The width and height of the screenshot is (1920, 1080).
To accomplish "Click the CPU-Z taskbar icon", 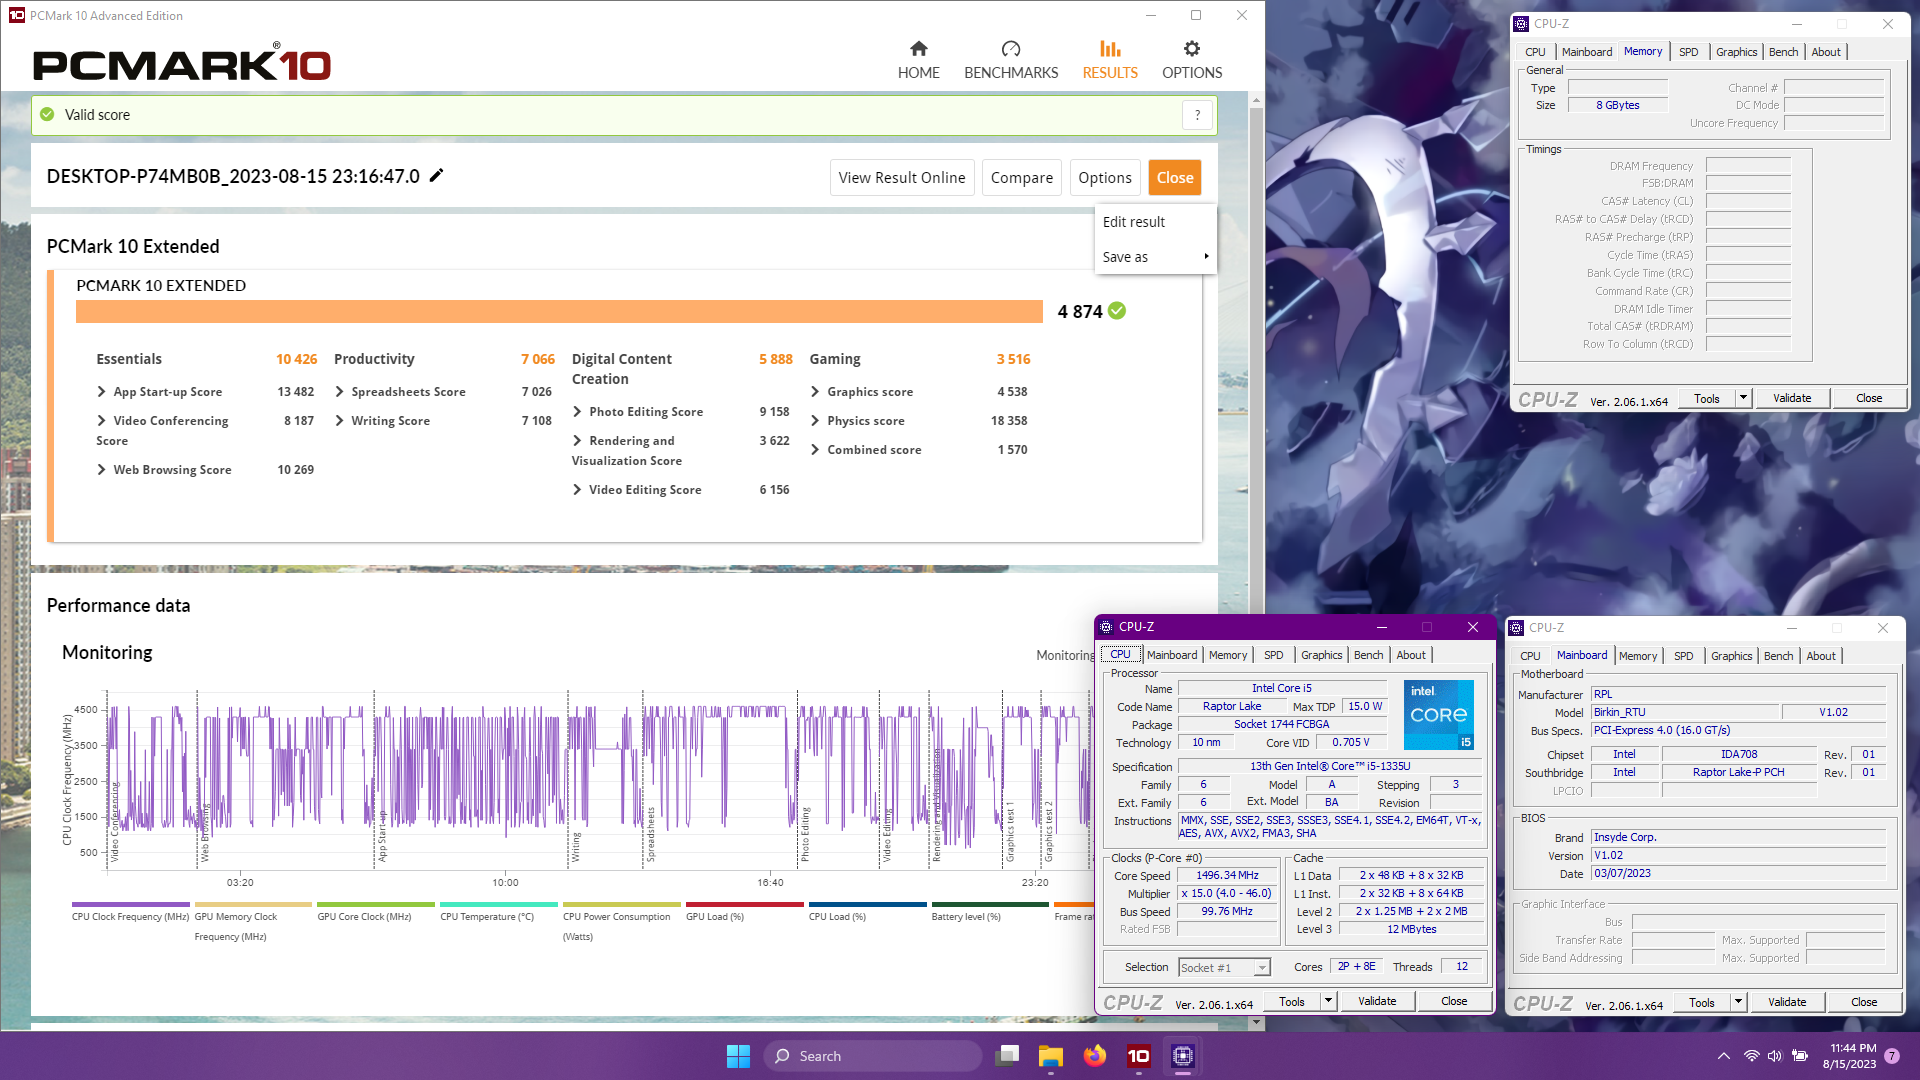I will pos(1183,1056).
